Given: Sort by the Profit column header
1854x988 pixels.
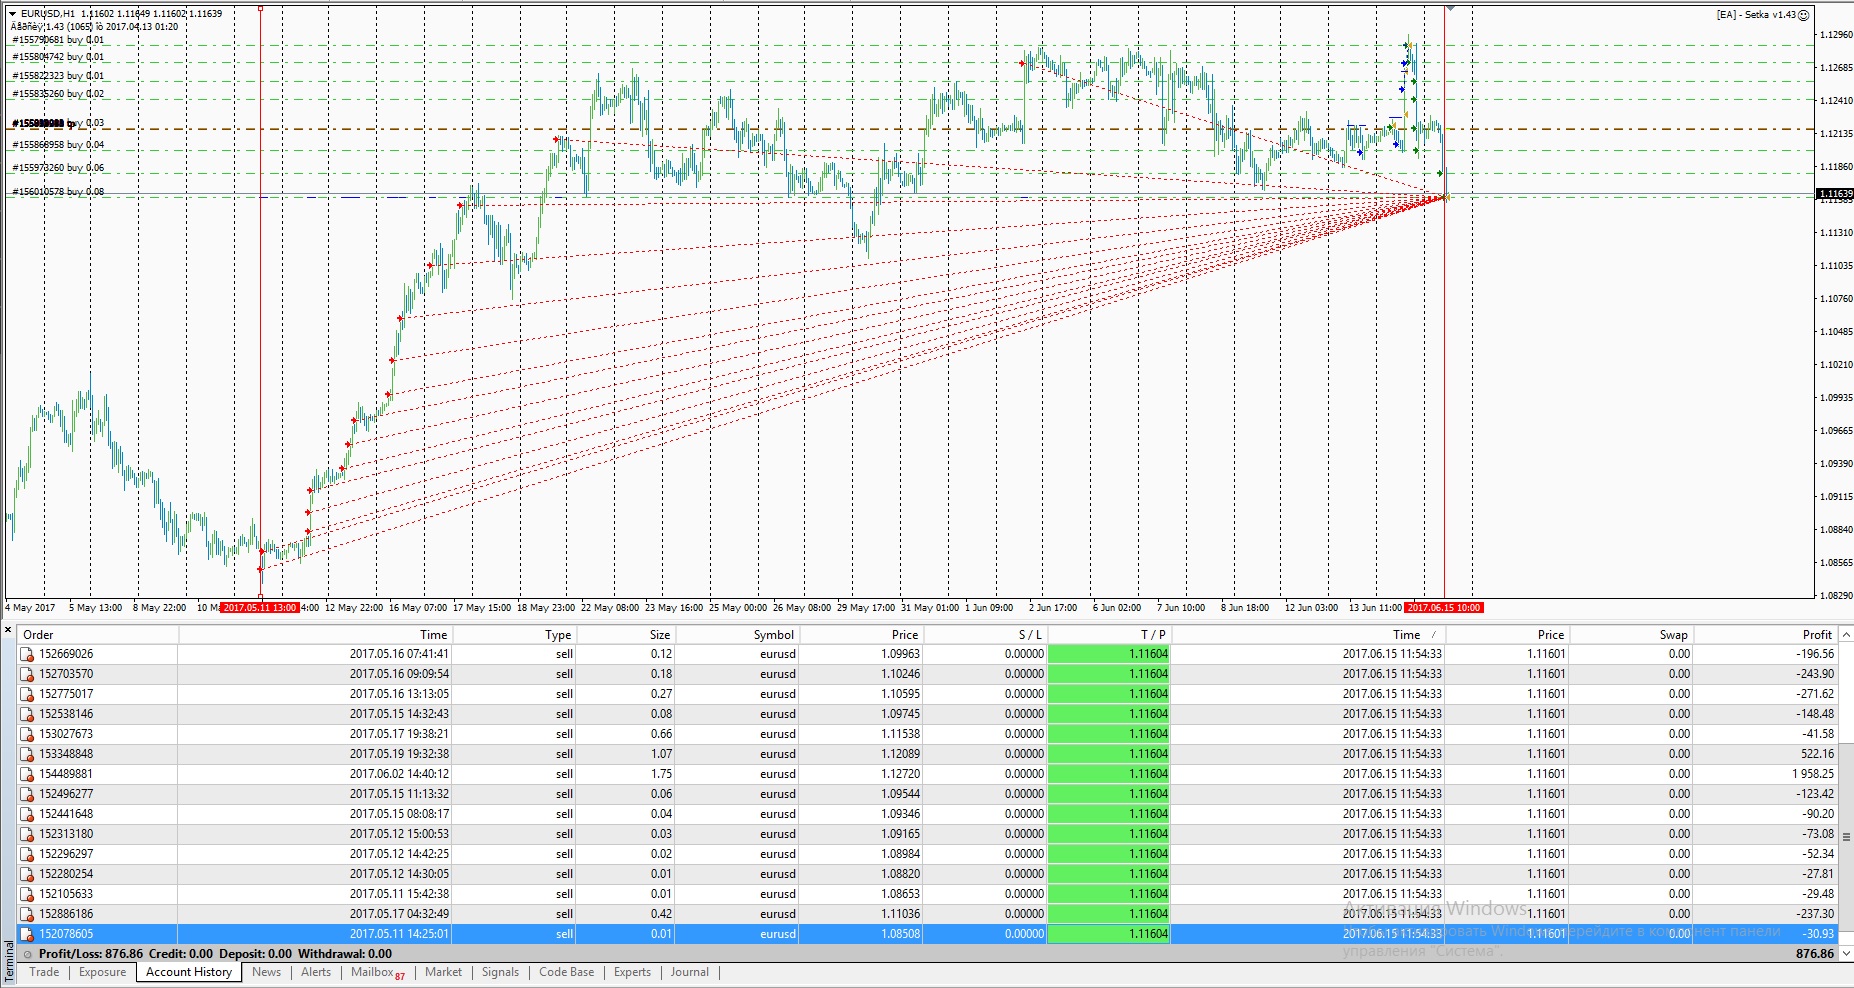Looking at the screenshot, I should [1766, 634].
